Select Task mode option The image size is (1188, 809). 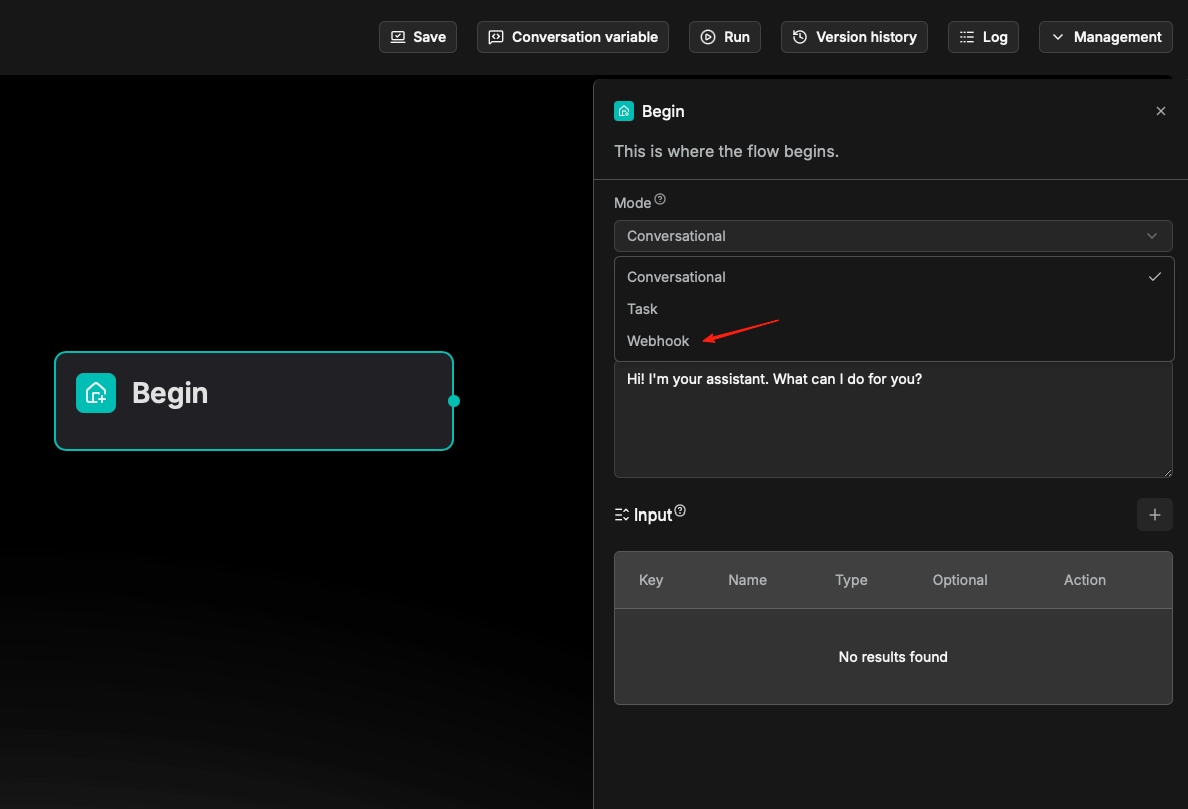tap(642, 309)
